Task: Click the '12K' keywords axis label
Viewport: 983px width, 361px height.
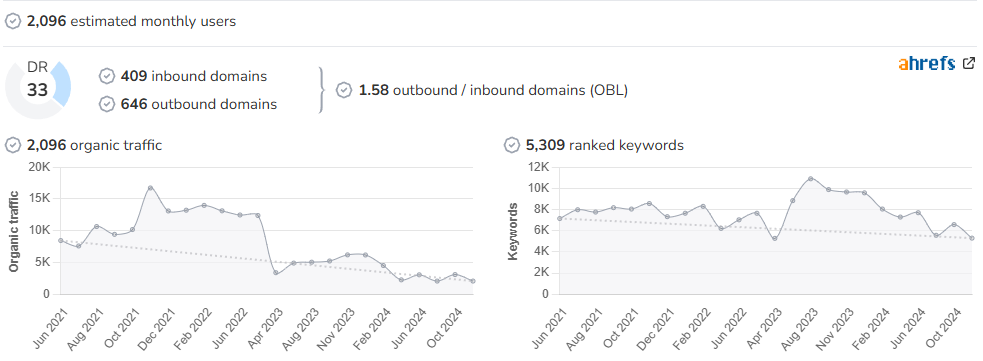Action: (x=538, y=167)
